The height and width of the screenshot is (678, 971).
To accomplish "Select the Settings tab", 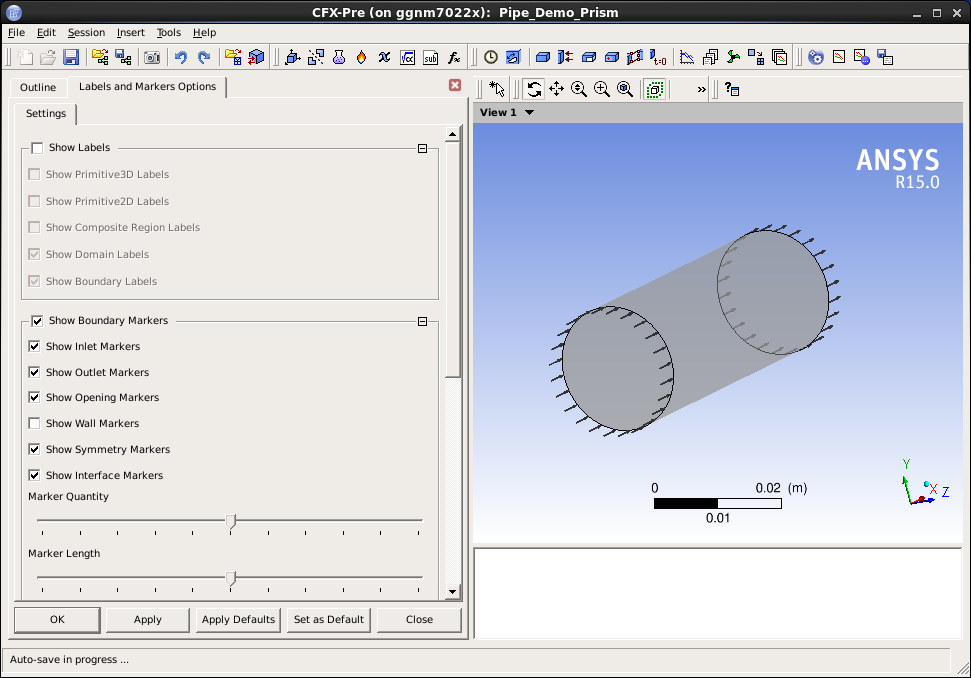I will pos(46,113).
